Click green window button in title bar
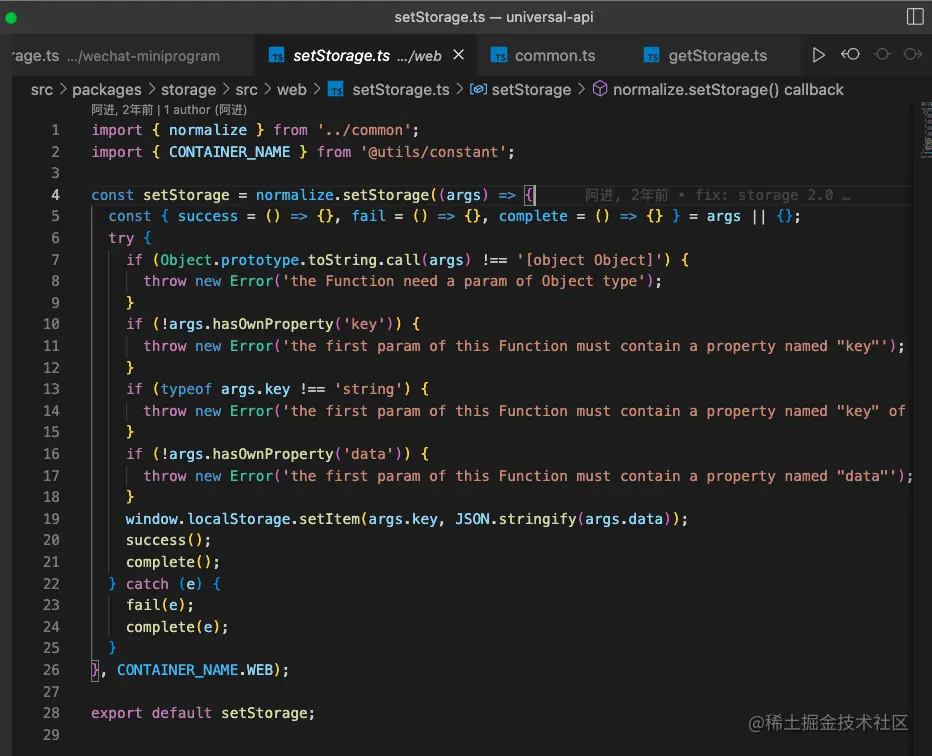Viewport: 932px width, 756px height. click(11, 18)
